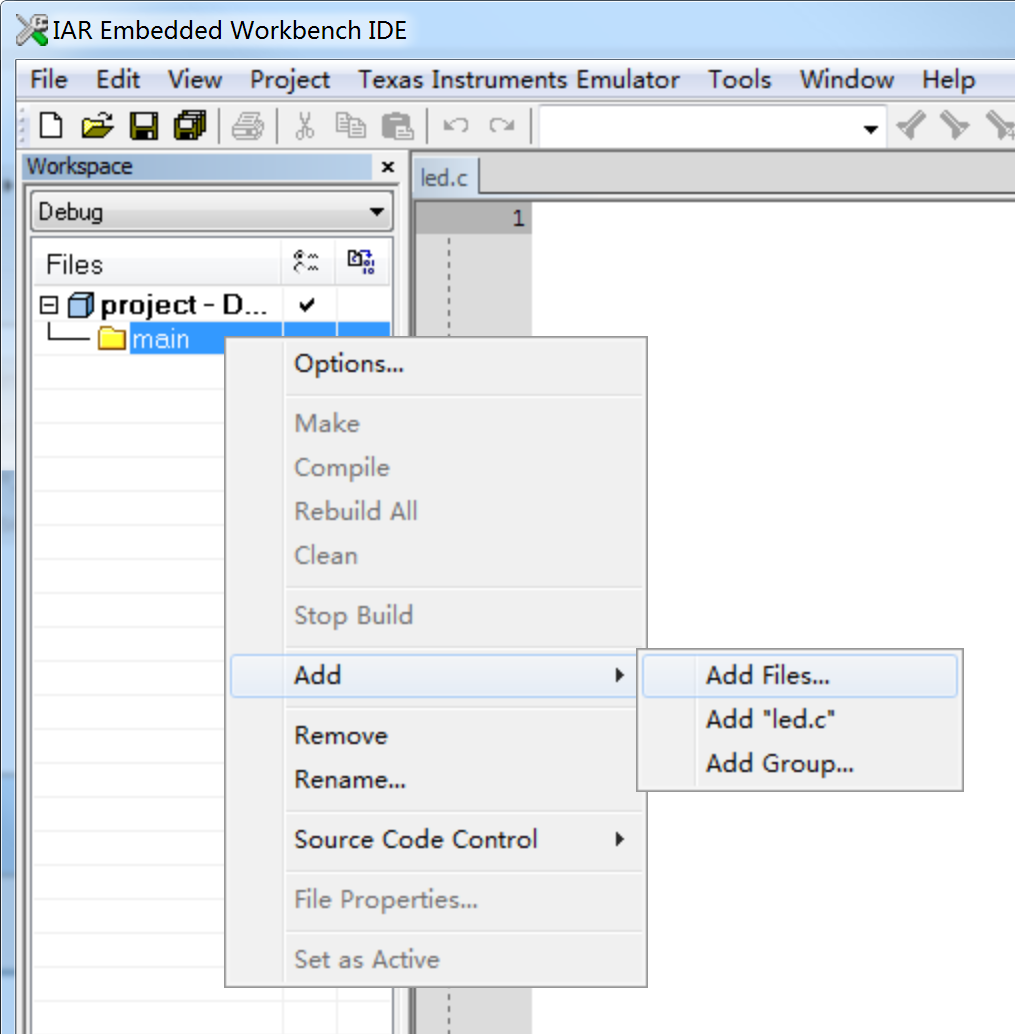Select Rename... in the context menu
The width and height of the screenshot is (1015, 1034).
click(x=435, y=779)
